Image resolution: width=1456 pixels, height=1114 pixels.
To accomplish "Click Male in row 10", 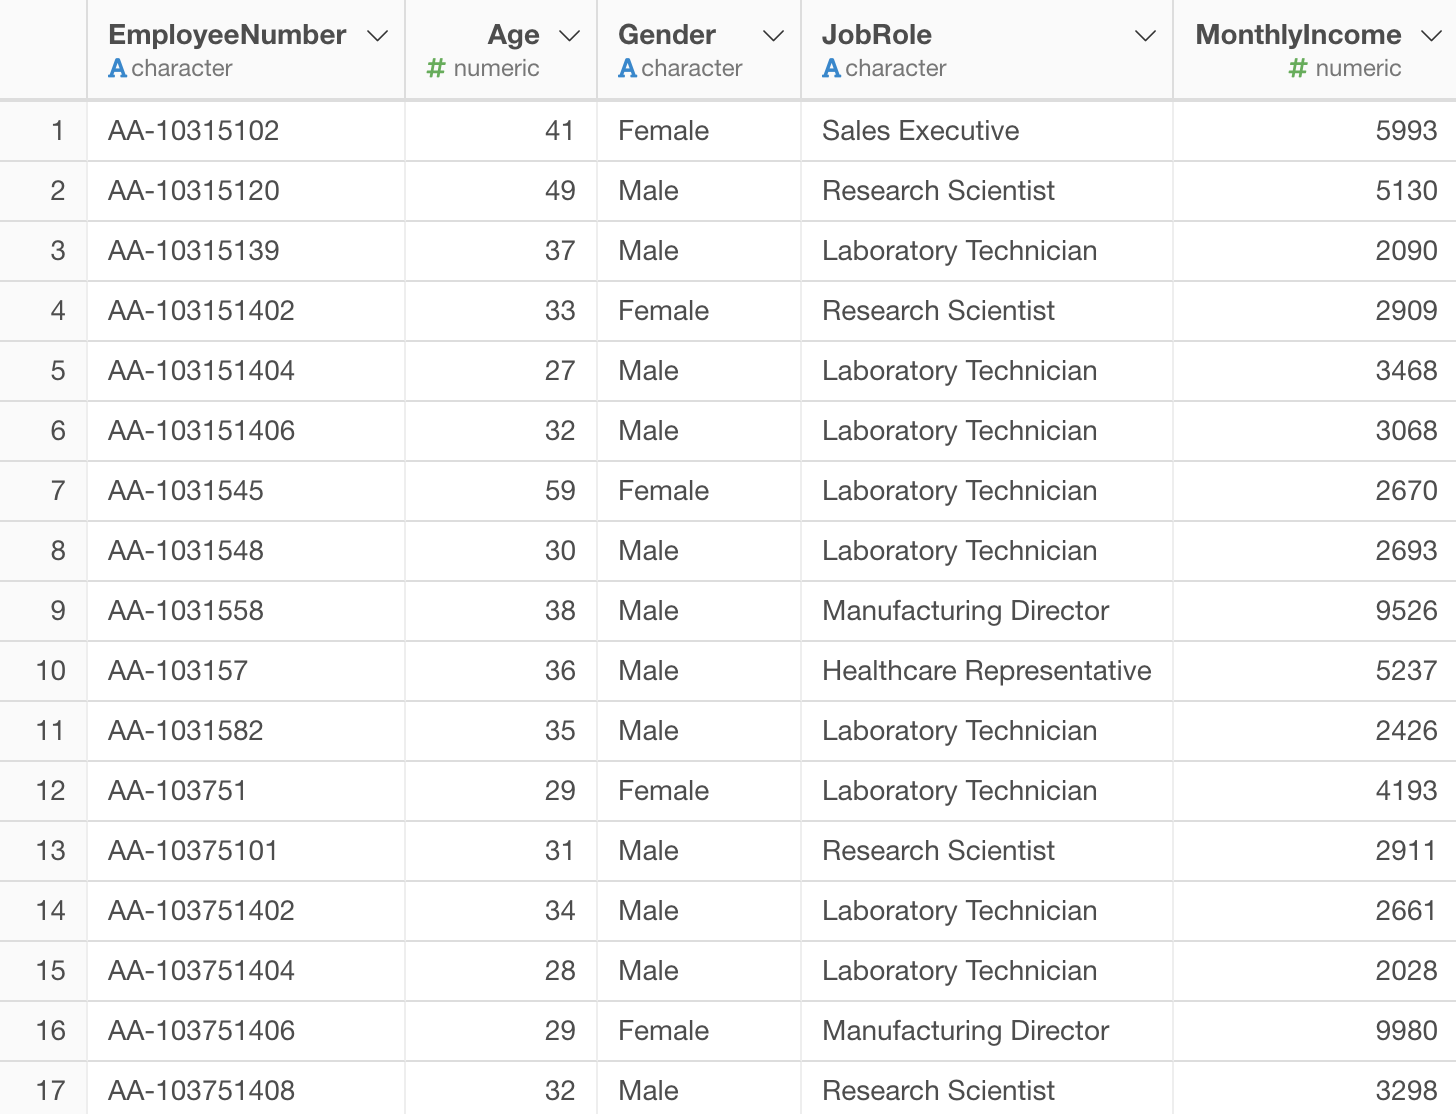I will tap(648, 671).
